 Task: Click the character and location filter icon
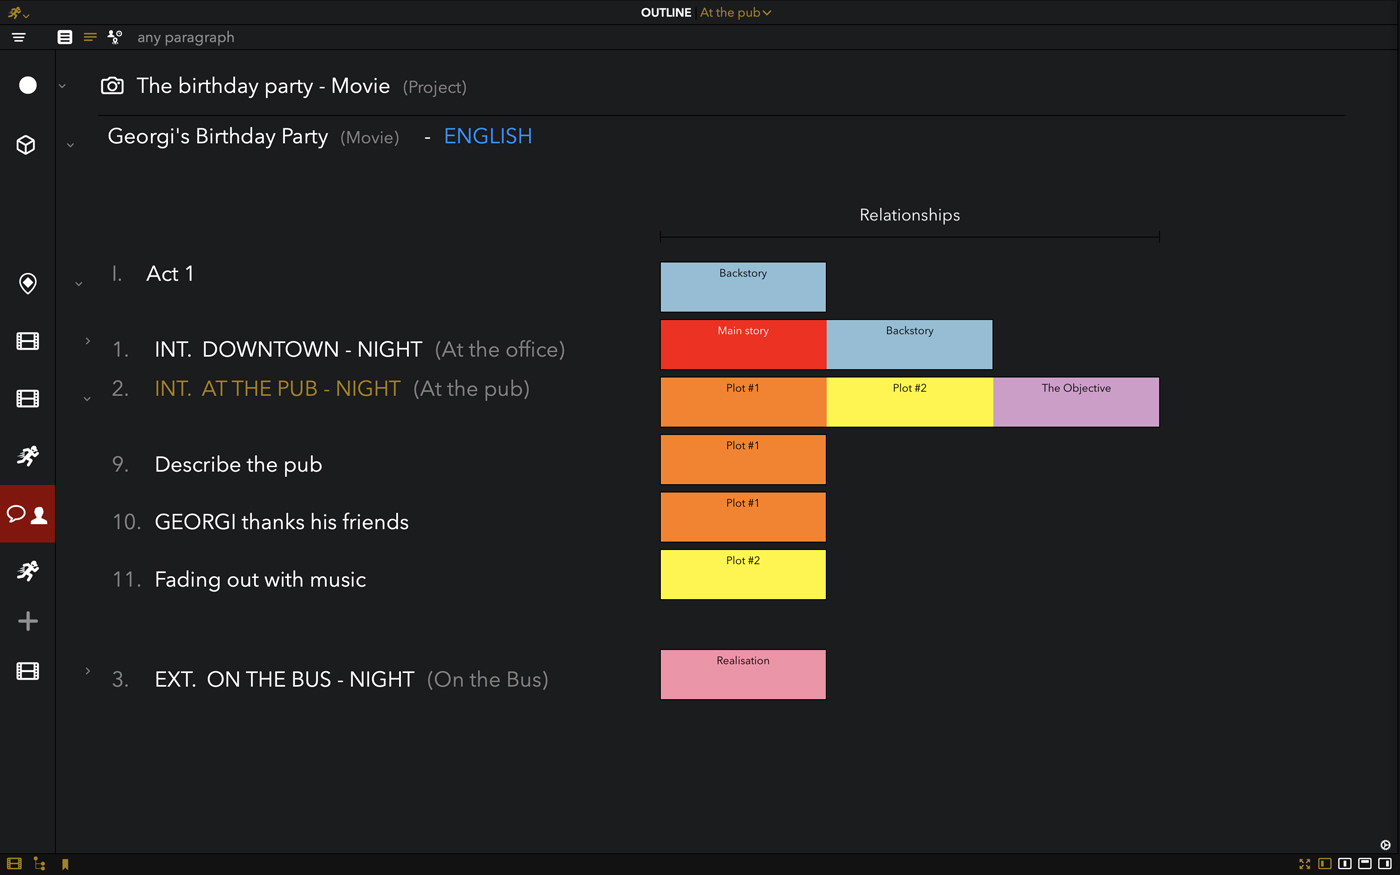(115, 37)
